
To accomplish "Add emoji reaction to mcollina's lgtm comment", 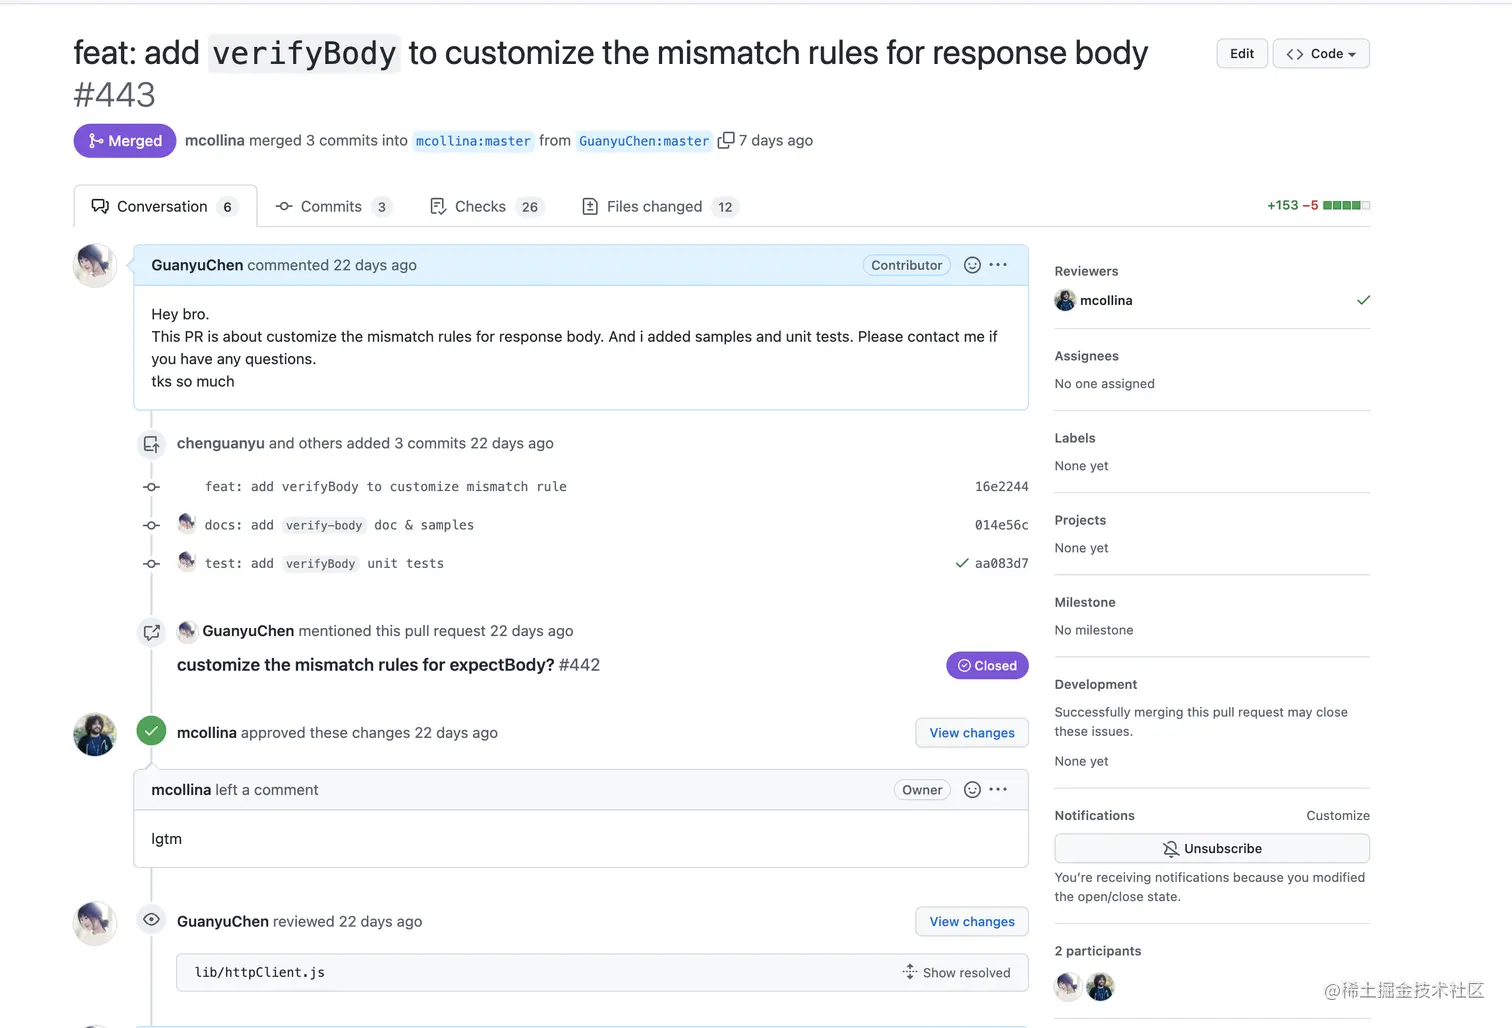I will [x=972, y=790].
